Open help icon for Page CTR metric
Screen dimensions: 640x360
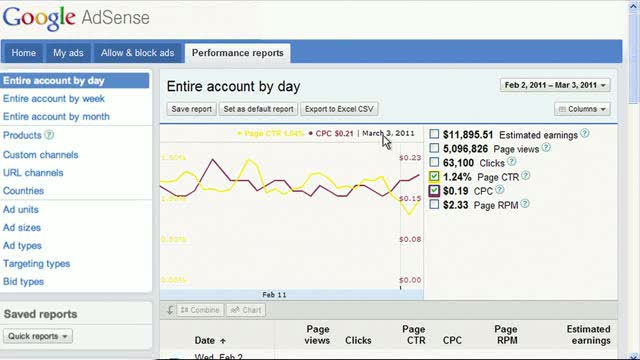point(526,176)
